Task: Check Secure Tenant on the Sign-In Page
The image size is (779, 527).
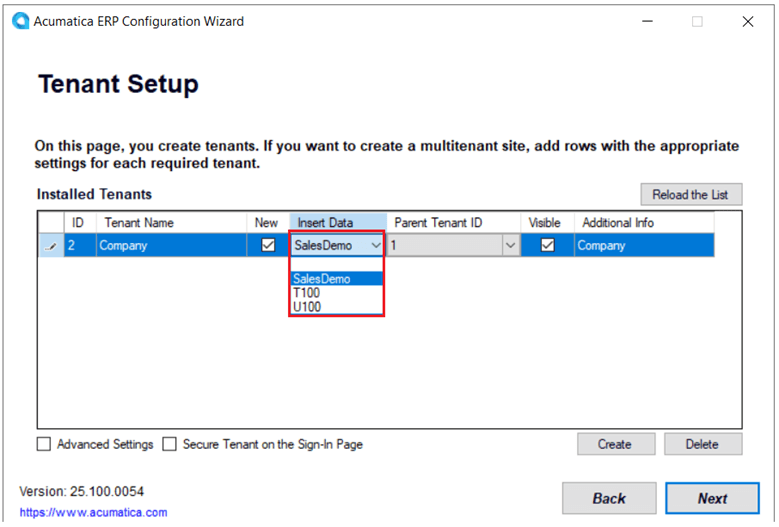Action: tap(170, 444)
